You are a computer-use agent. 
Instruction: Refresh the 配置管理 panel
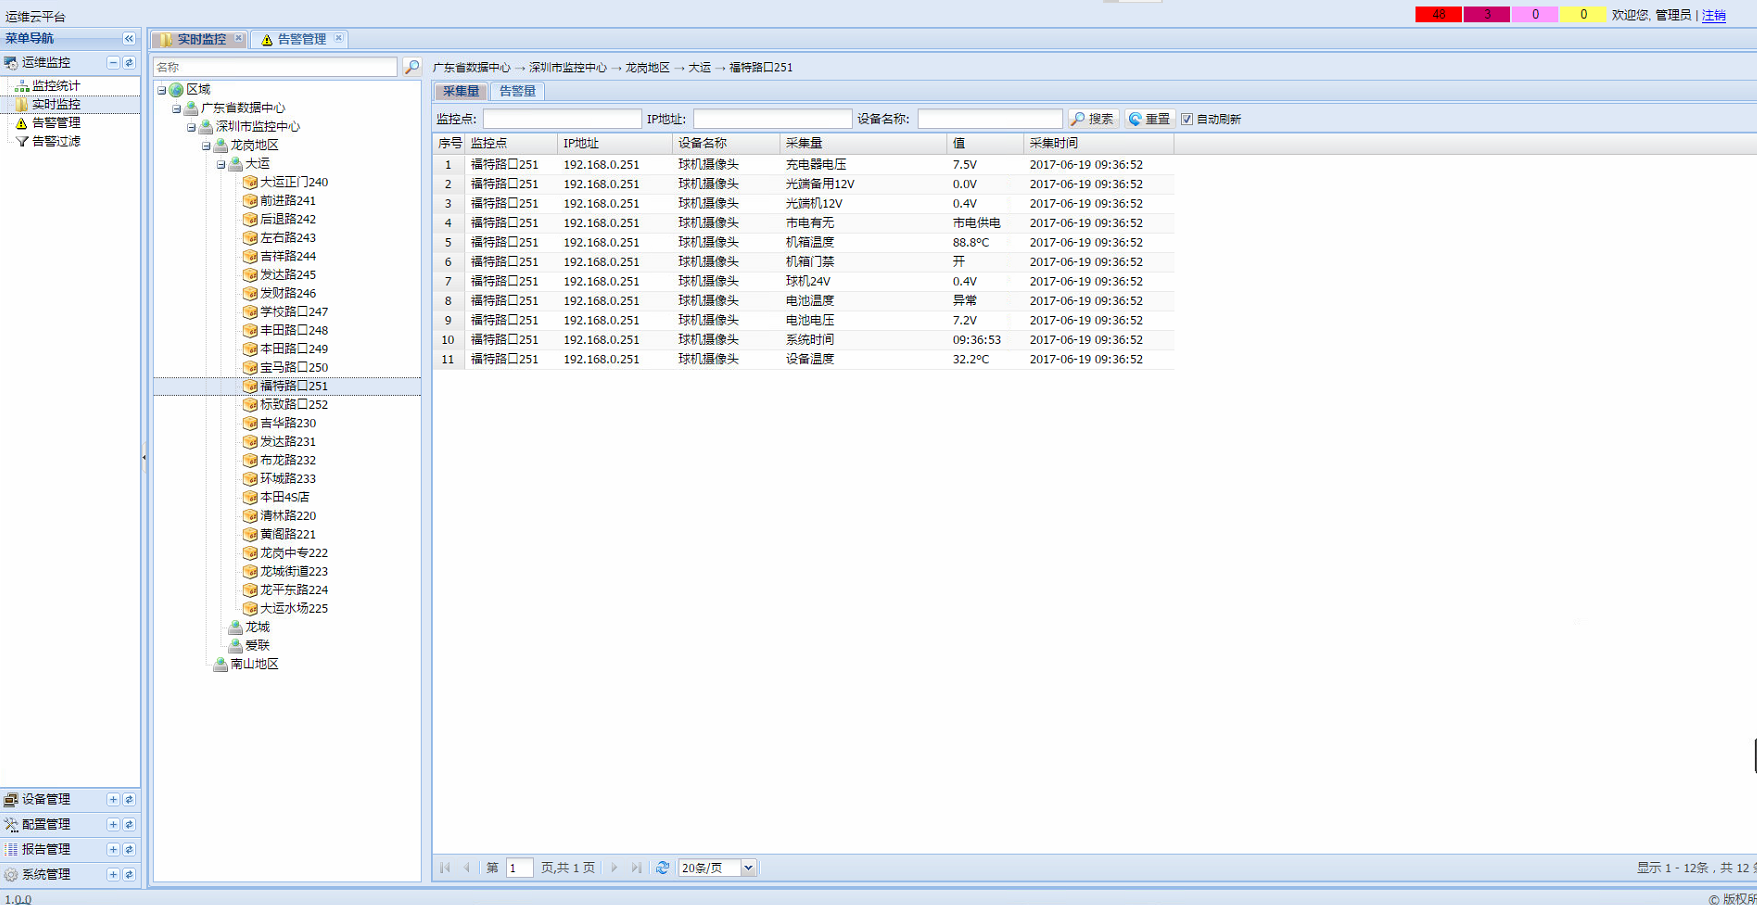tap(129, 824)
